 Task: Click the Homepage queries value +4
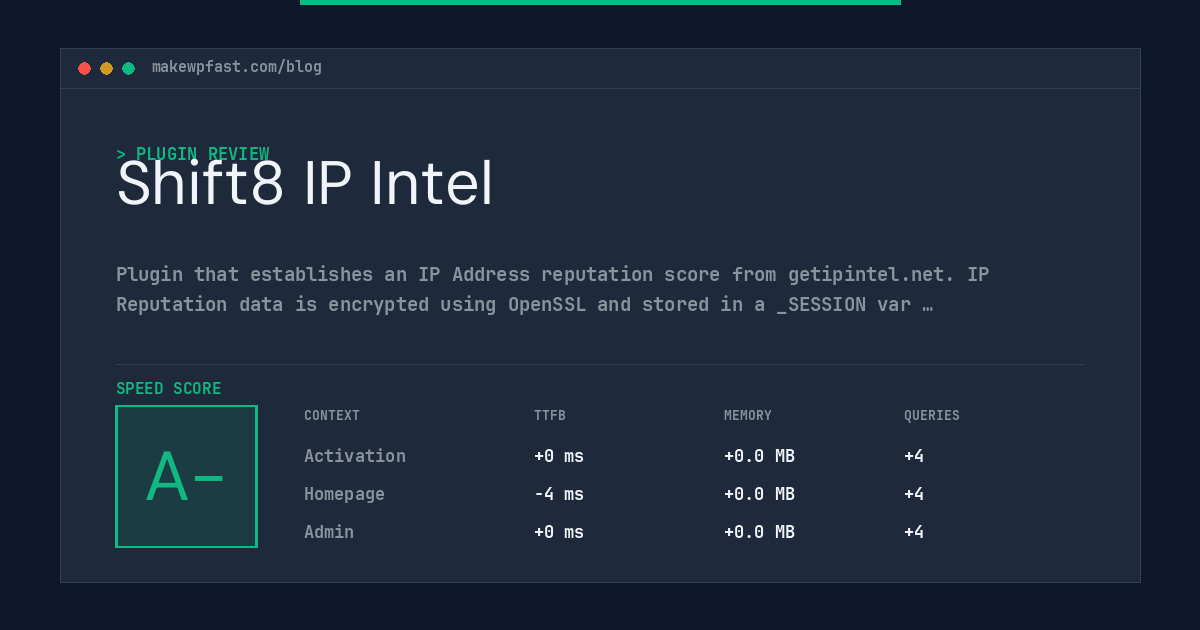tap(914, 494)
